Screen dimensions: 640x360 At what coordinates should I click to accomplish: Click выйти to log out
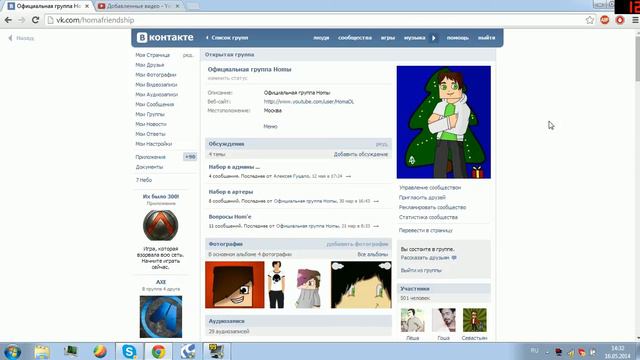click(x=486, y=38)
